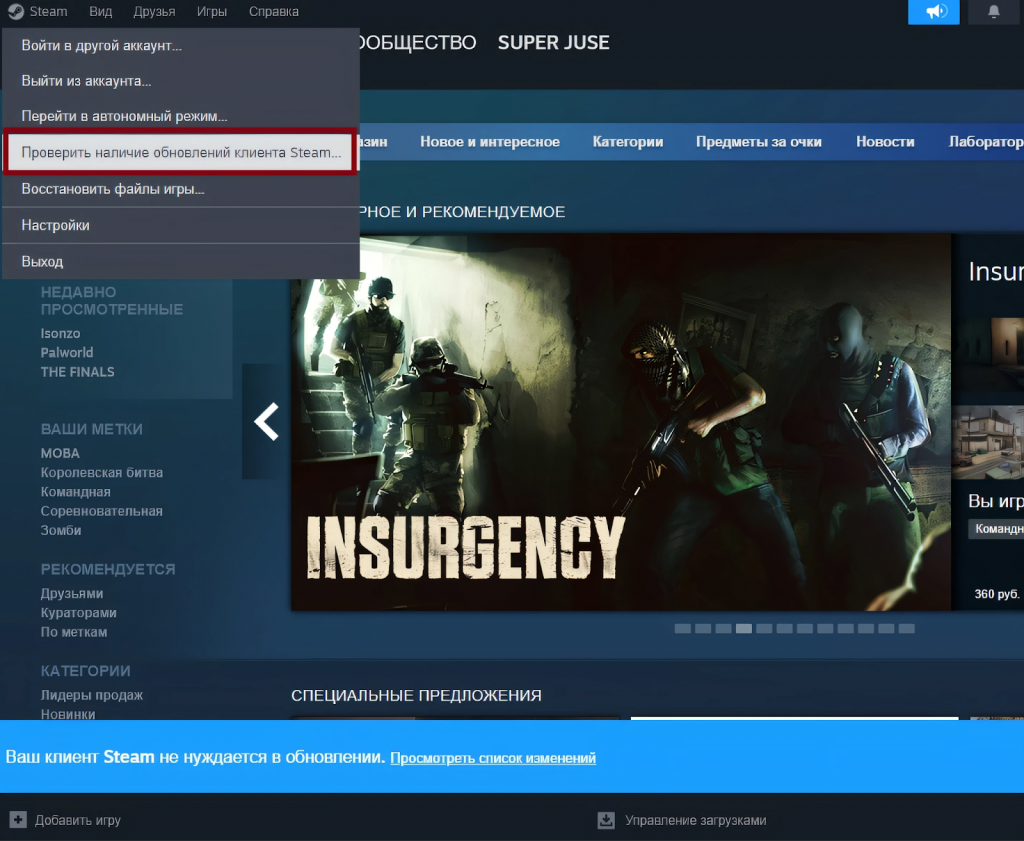This screenshot has height=841, width=1024.
Task: Select the Командная tag in sidebar
Action: [x=75, y=492]
